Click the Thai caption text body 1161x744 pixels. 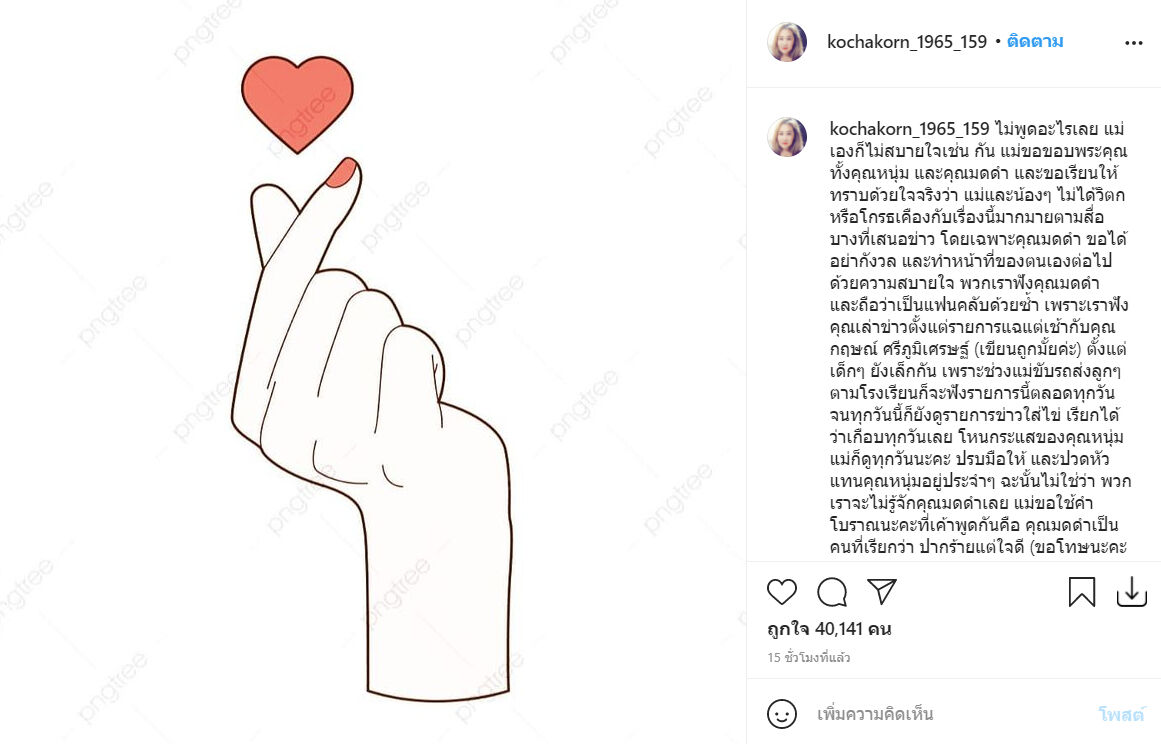(979, 338)
